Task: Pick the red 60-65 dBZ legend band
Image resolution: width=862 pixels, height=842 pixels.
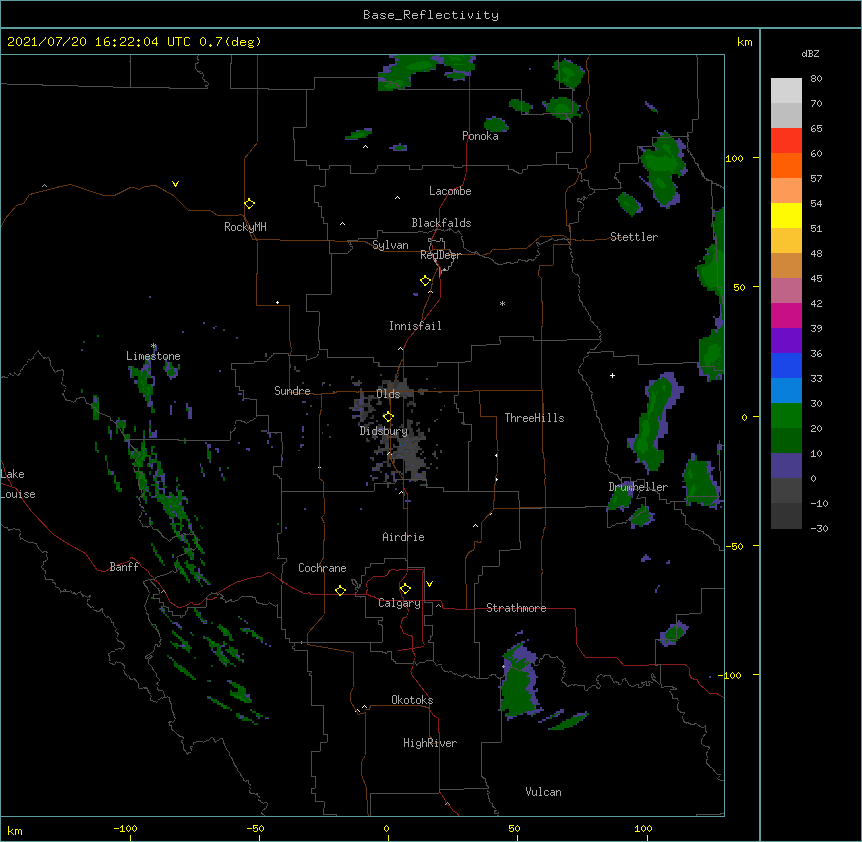Action: (x=786, y=141)
